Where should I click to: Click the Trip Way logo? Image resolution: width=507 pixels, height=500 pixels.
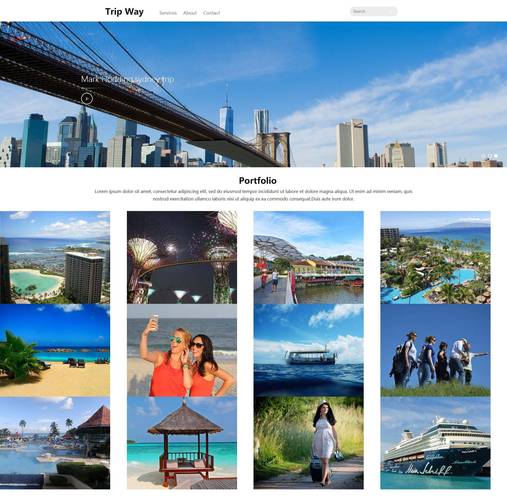coord(124,12)
